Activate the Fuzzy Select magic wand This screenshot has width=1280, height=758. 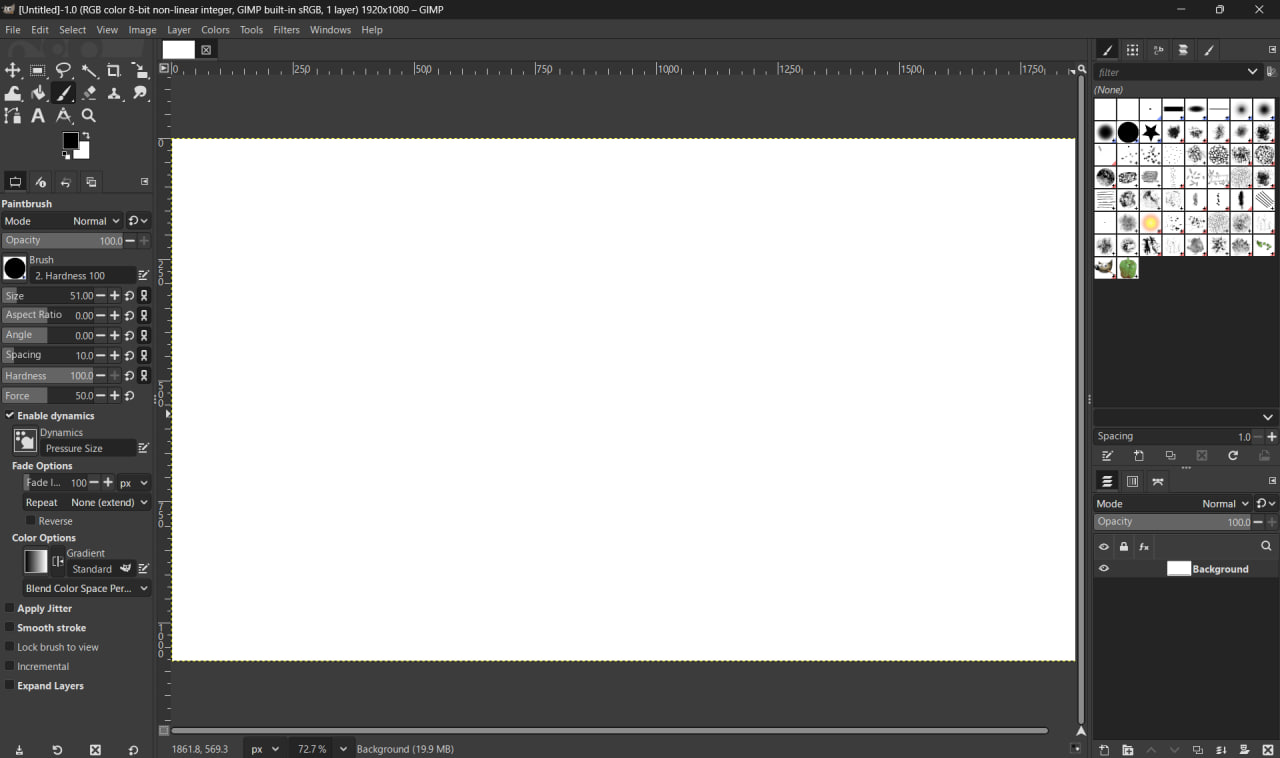(89, 70)
